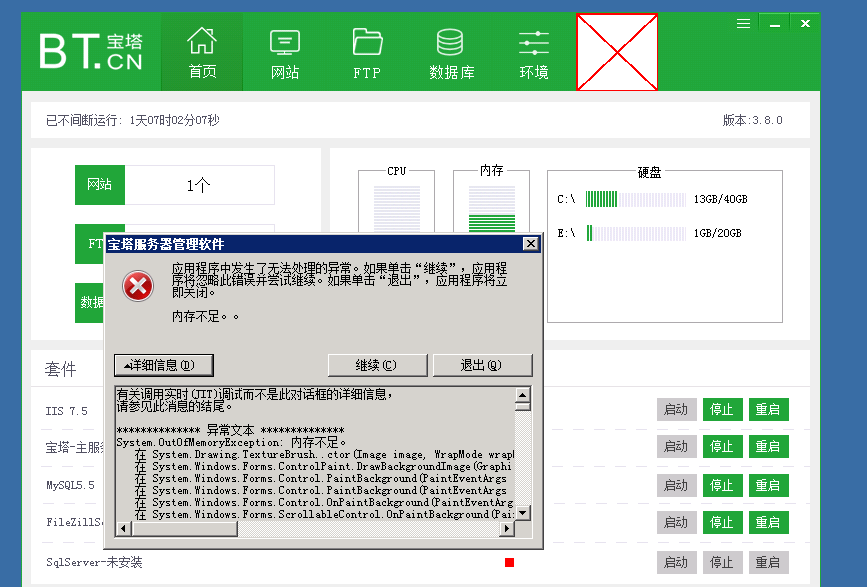This screenshot has width=867, height=587.
Task: Click the red error icon in dialog
Action: [x=138, y=286]
